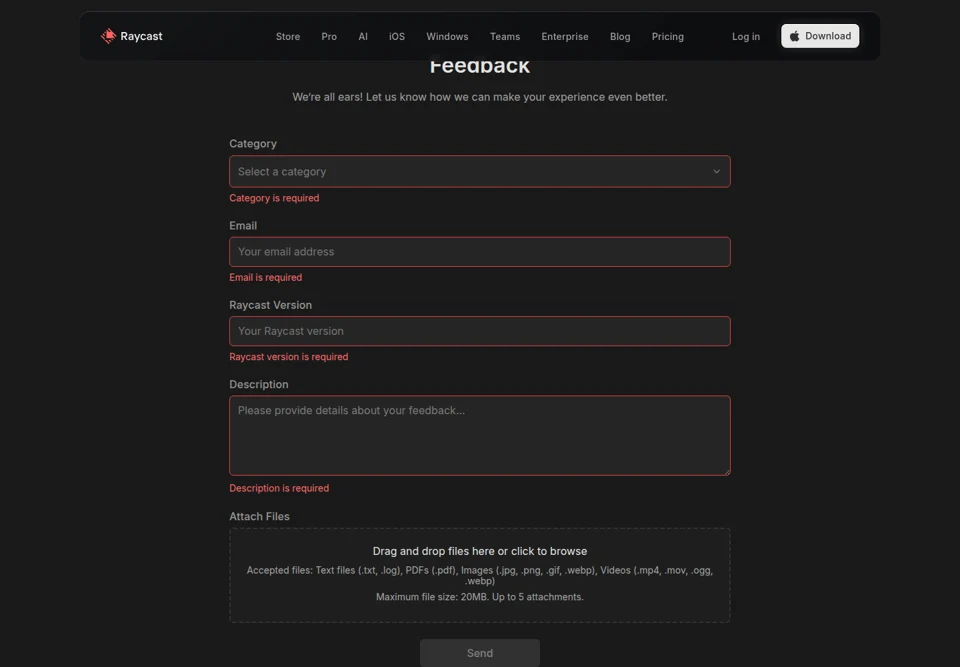The height and width of the screenshot is (667, 960).
Task: Click the Category field label
Action: [253, 144]
